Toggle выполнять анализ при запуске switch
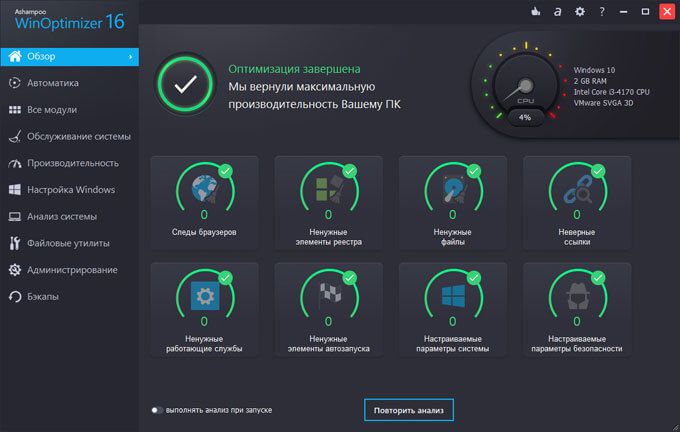The height and width of the screenshot is (432, 680). (157, 410)
